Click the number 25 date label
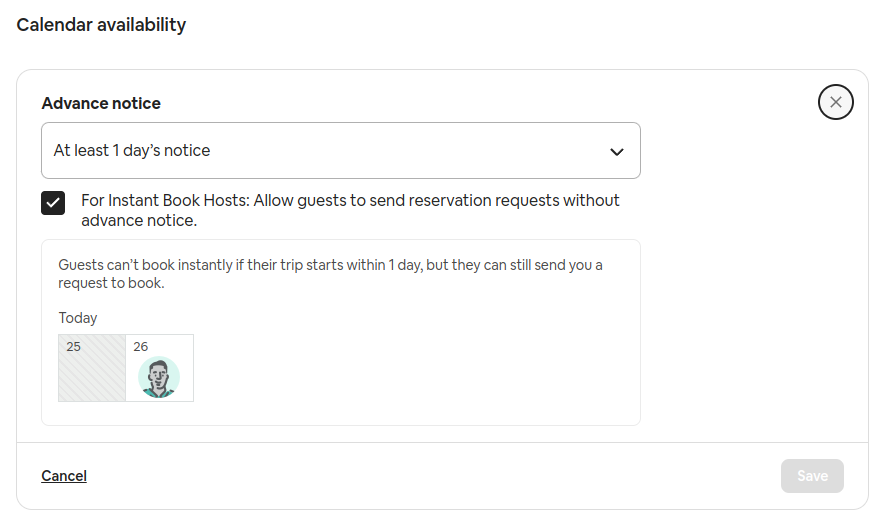This screenshot has height=527, width=879. [x=73, y=346]
